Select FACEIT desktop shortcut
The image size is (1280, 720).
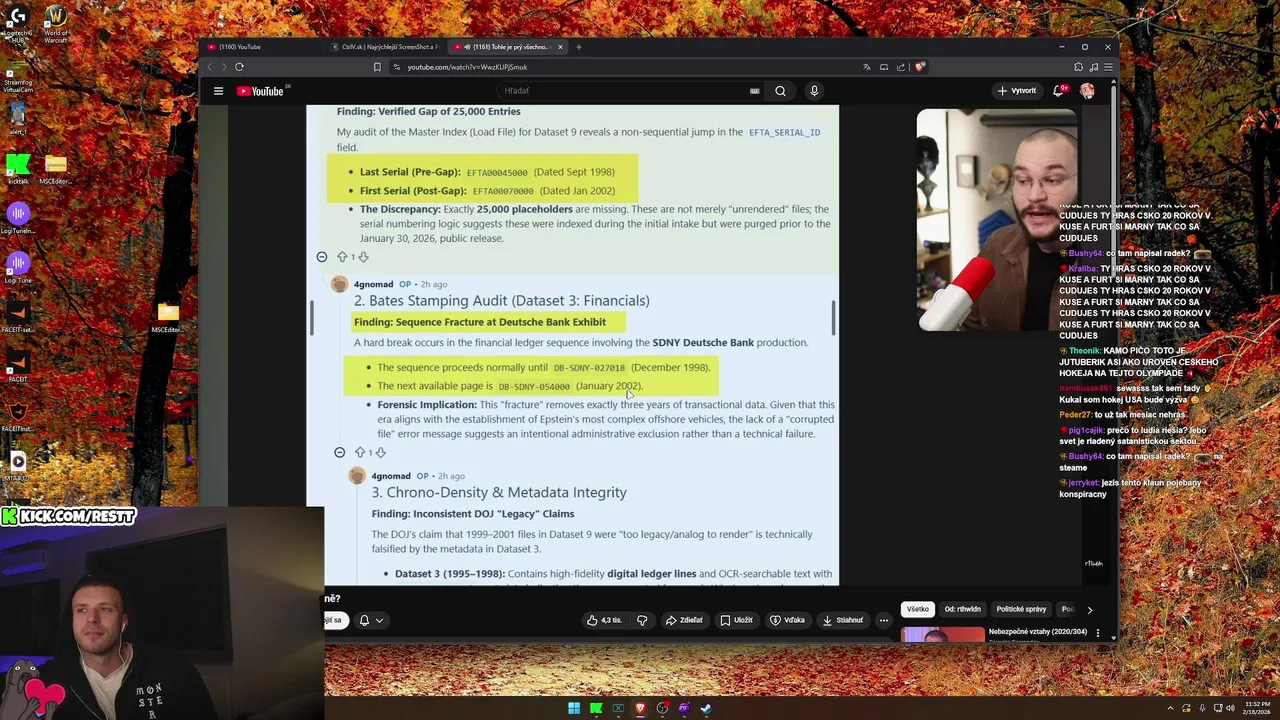coord(17,365)
